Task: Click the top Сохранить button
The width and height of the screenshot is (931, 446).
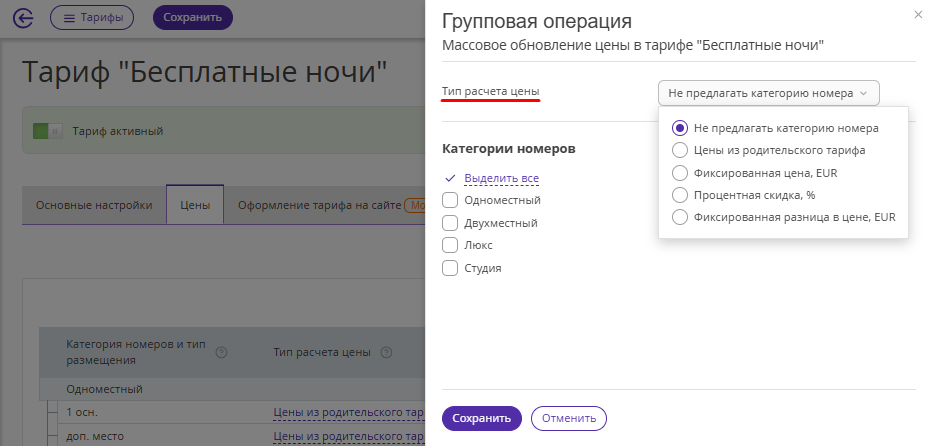Action: (x=192, y=18)
